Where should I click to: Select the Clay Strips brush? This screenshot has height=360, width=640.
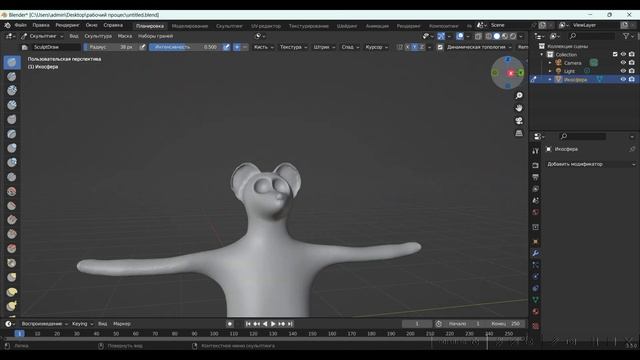12,105
